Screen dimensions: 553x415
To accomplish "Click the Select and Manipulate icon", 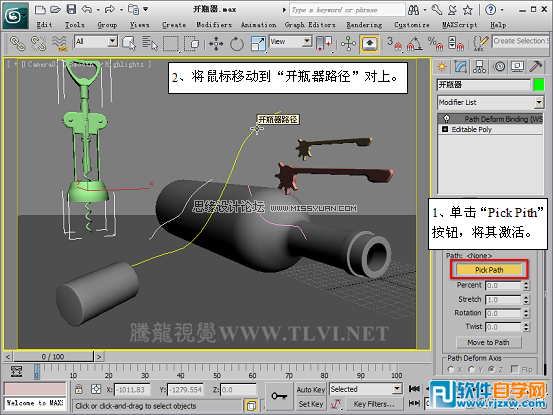I will pyautogui.click(x=348, y=44).
